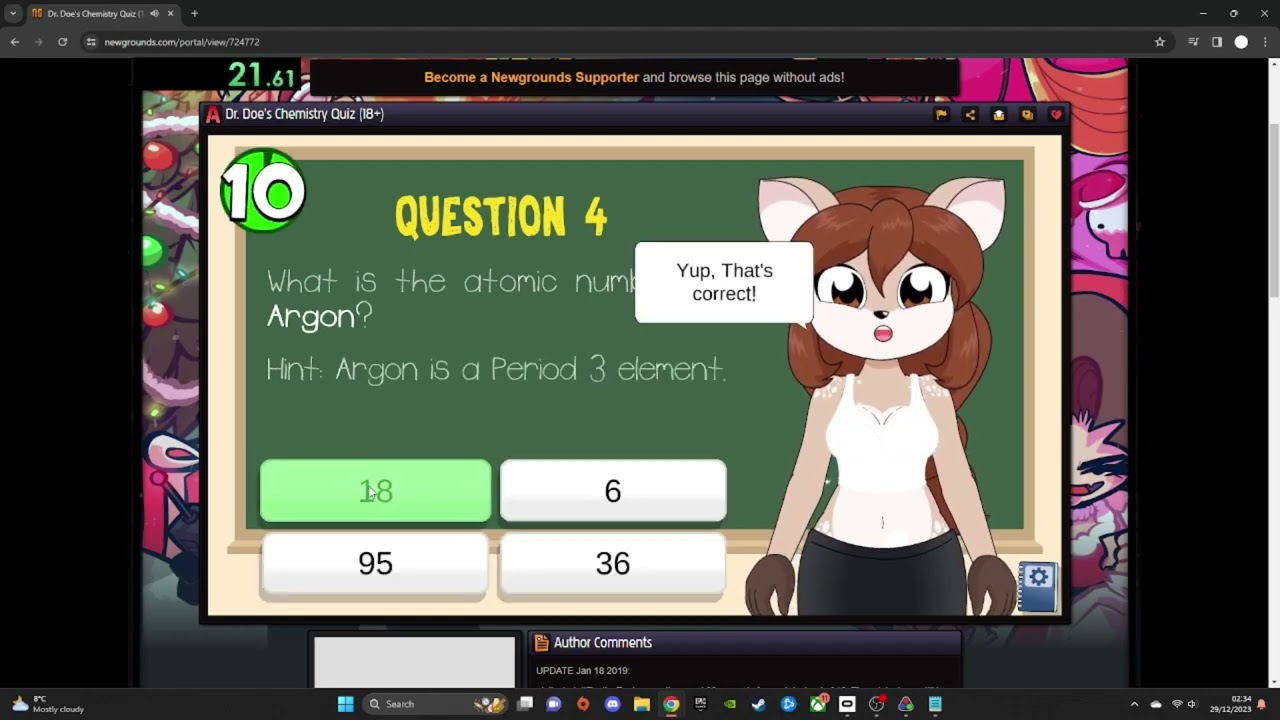Viewport: 1280px width, 720px height.
Task: Bookmark this page with the star icon
Action: pos(1160,42)
